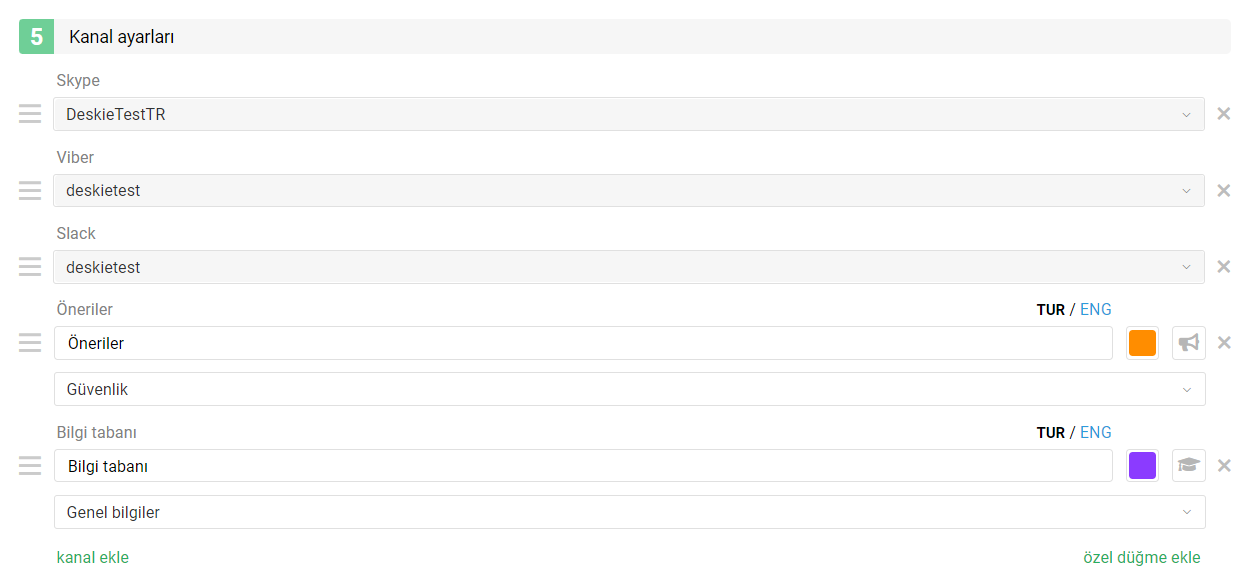
Task: Expand the Güvenlik category dropdown
Action: click(x=629, y=389)
